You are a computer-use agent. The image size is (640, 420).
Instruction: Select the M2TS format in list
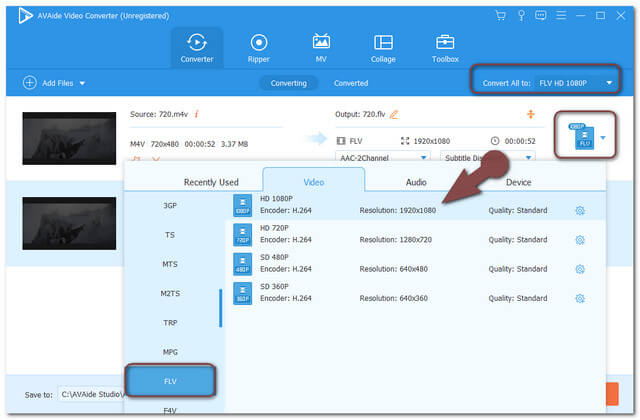(x=170, y=293)
